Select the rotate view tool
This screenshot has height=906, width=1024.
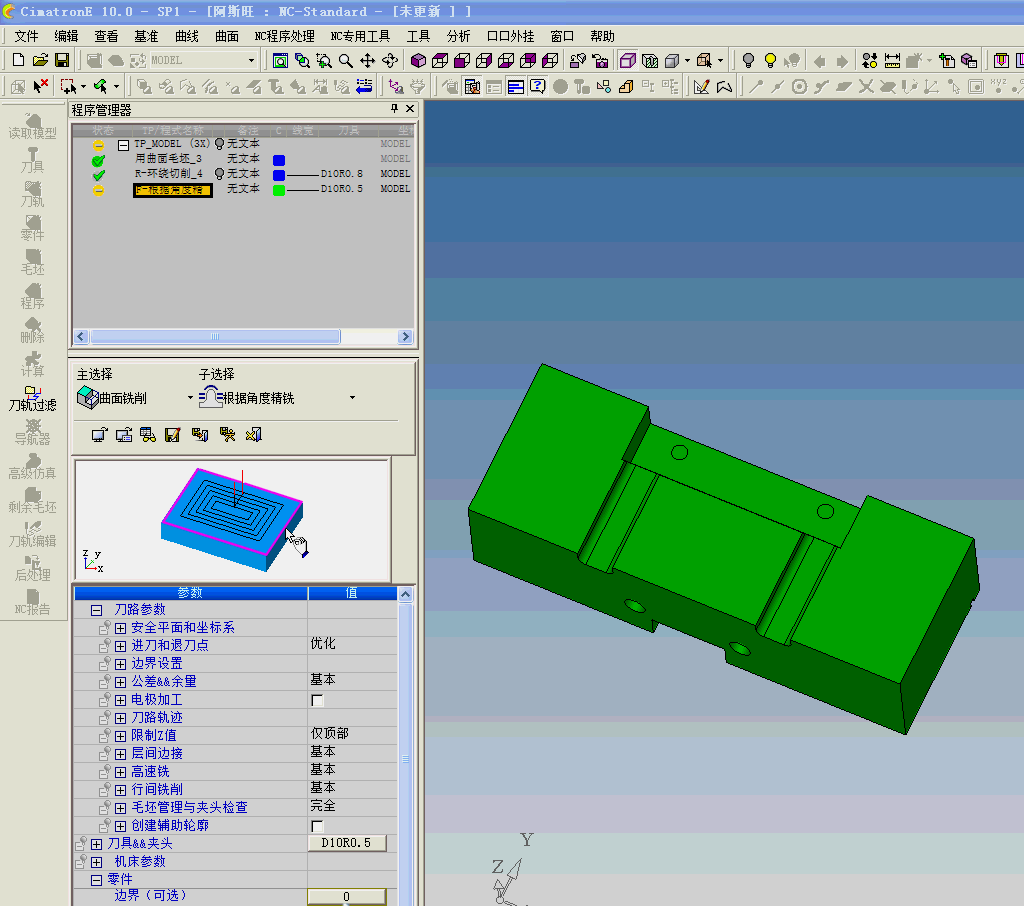(390, 61)
